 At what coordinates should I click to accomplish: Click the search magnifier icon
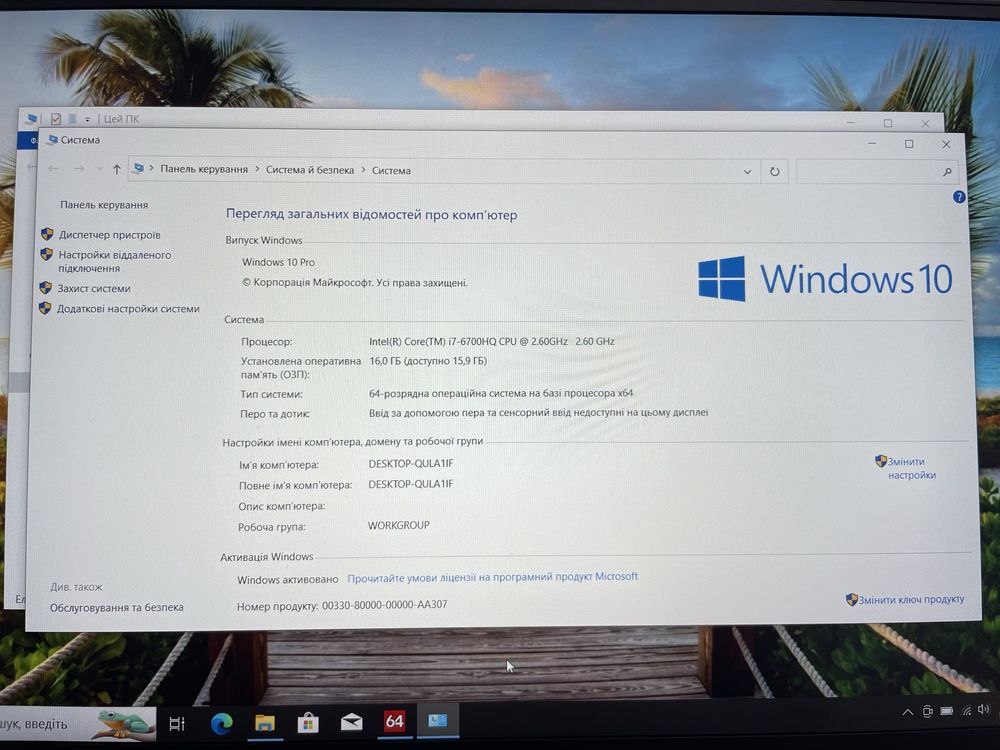(947, 172)
